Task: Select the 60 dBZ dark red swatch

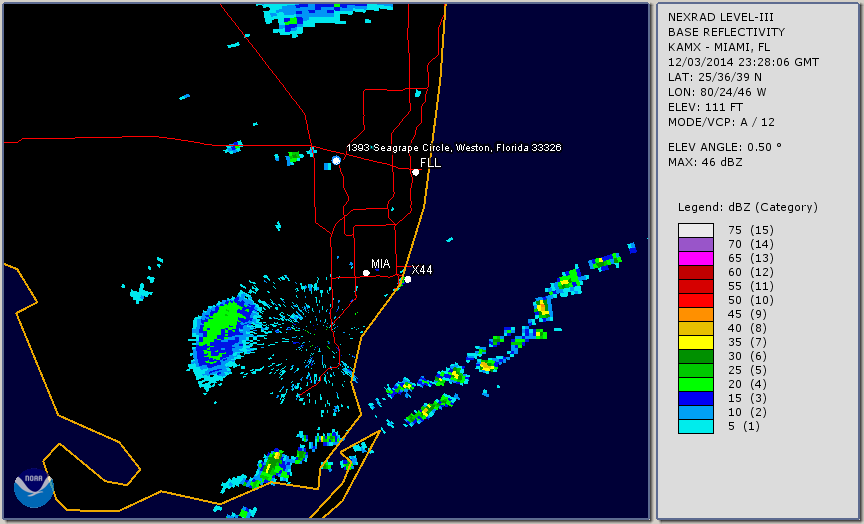Action: click(x=696, y=272)
